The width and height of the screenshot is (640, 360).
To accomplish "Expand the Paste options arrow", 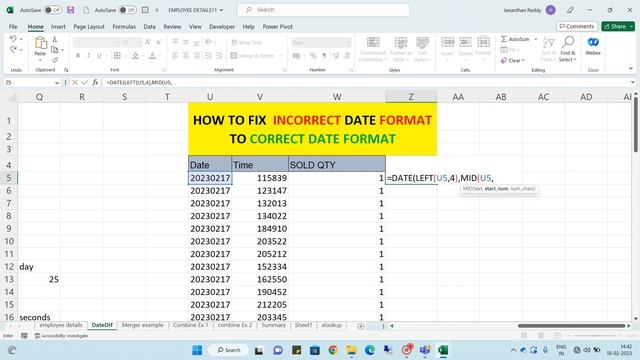I will (x=40, y=60).
